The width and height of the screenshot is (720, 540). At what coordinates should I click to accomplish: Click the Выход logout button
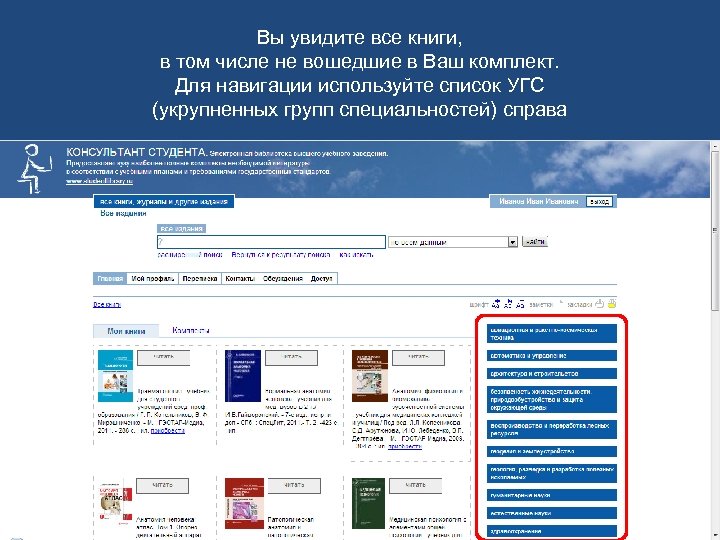[599, 202]
